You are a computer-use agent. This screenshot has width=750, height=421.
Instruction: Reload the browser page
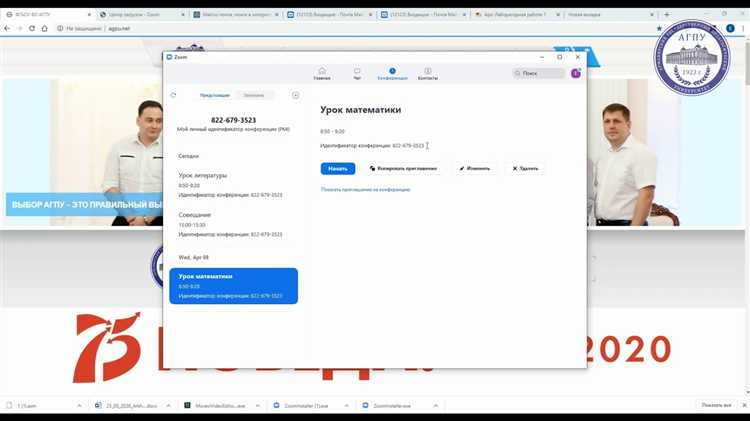pos(32,29)
